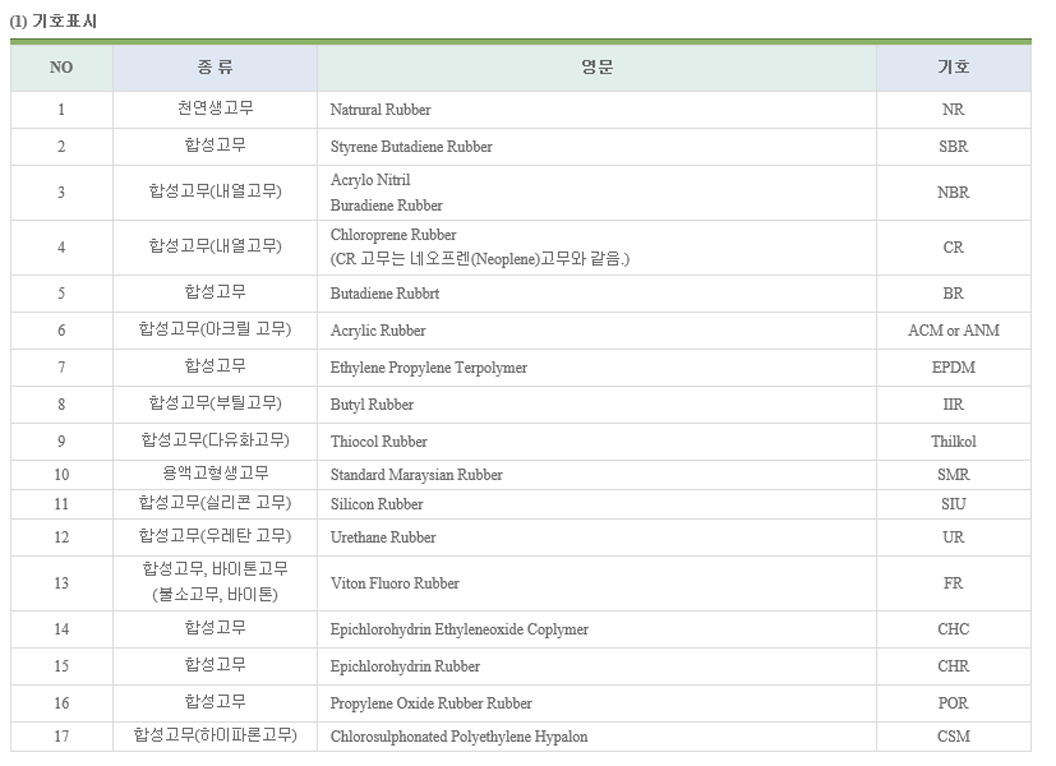This screenshot has width=1056, height=766.
Task: Click the '합성고무(부틸고무)' cell
Action: (215, 404)
